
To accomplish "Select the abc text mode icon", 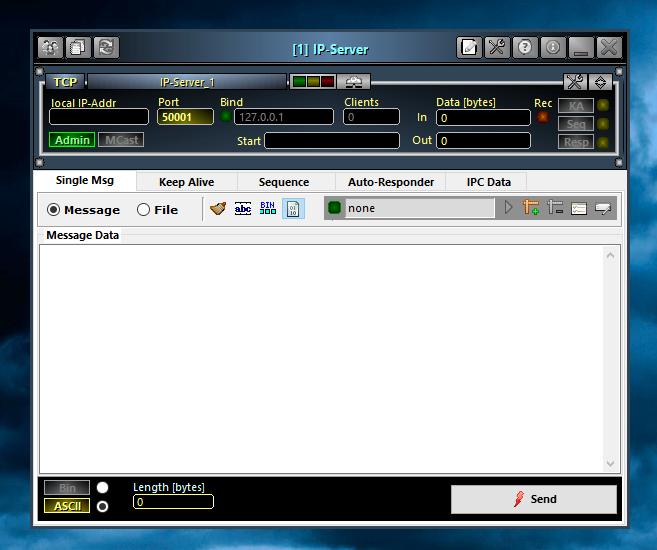I will pos(243,208).
